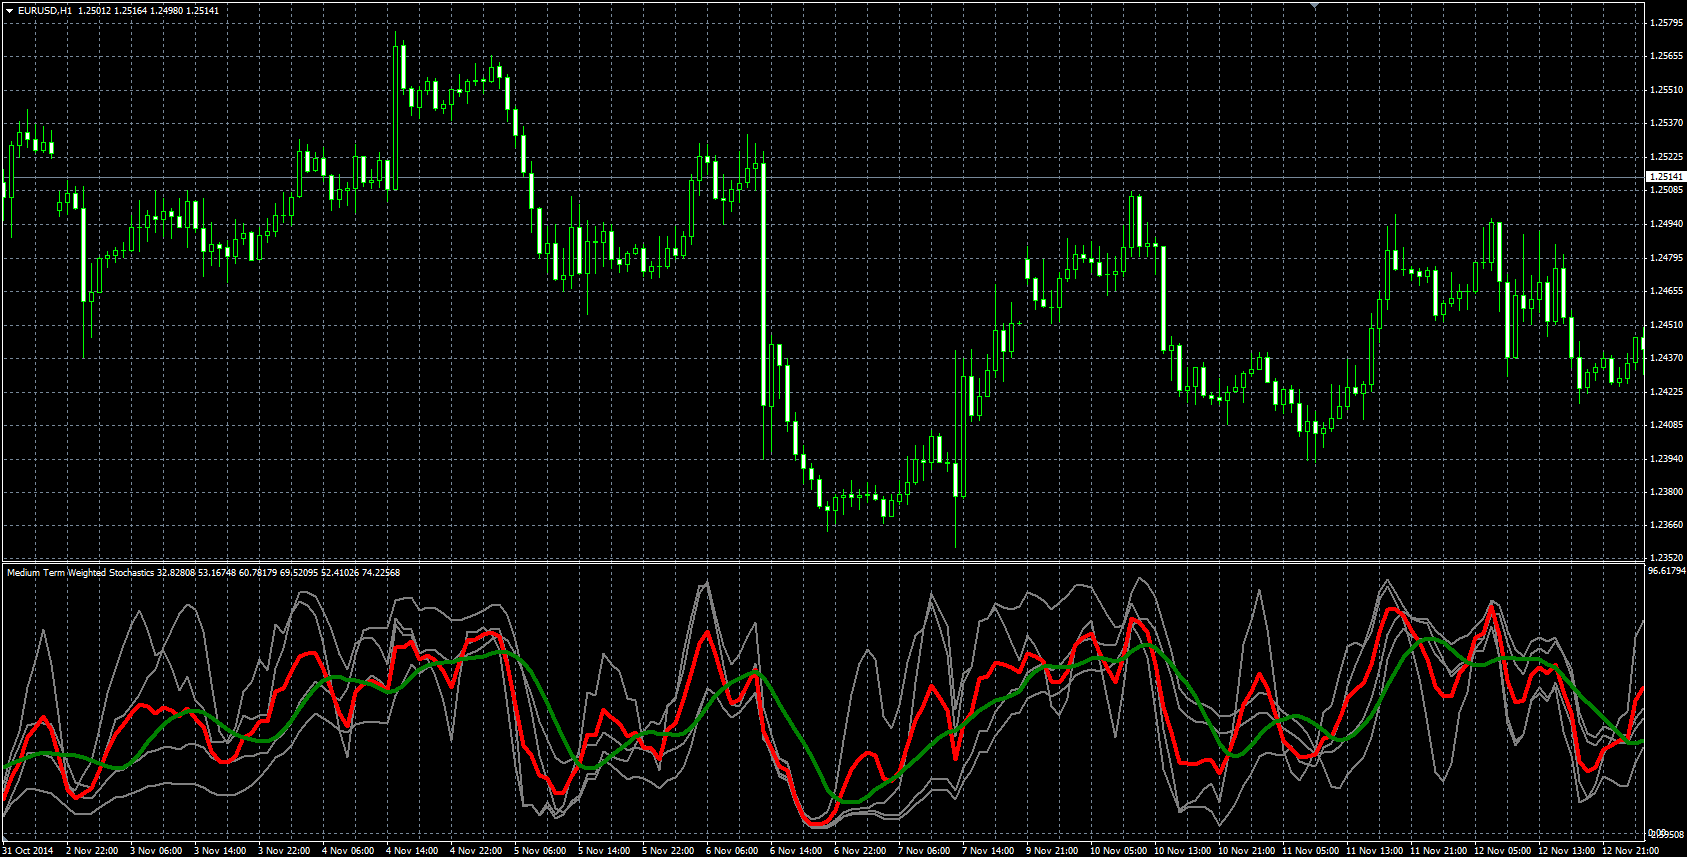Click price scale value 1.24225
This screenshot has width=1687, height=857.
pyautogui.click(x=1665, y=392)
